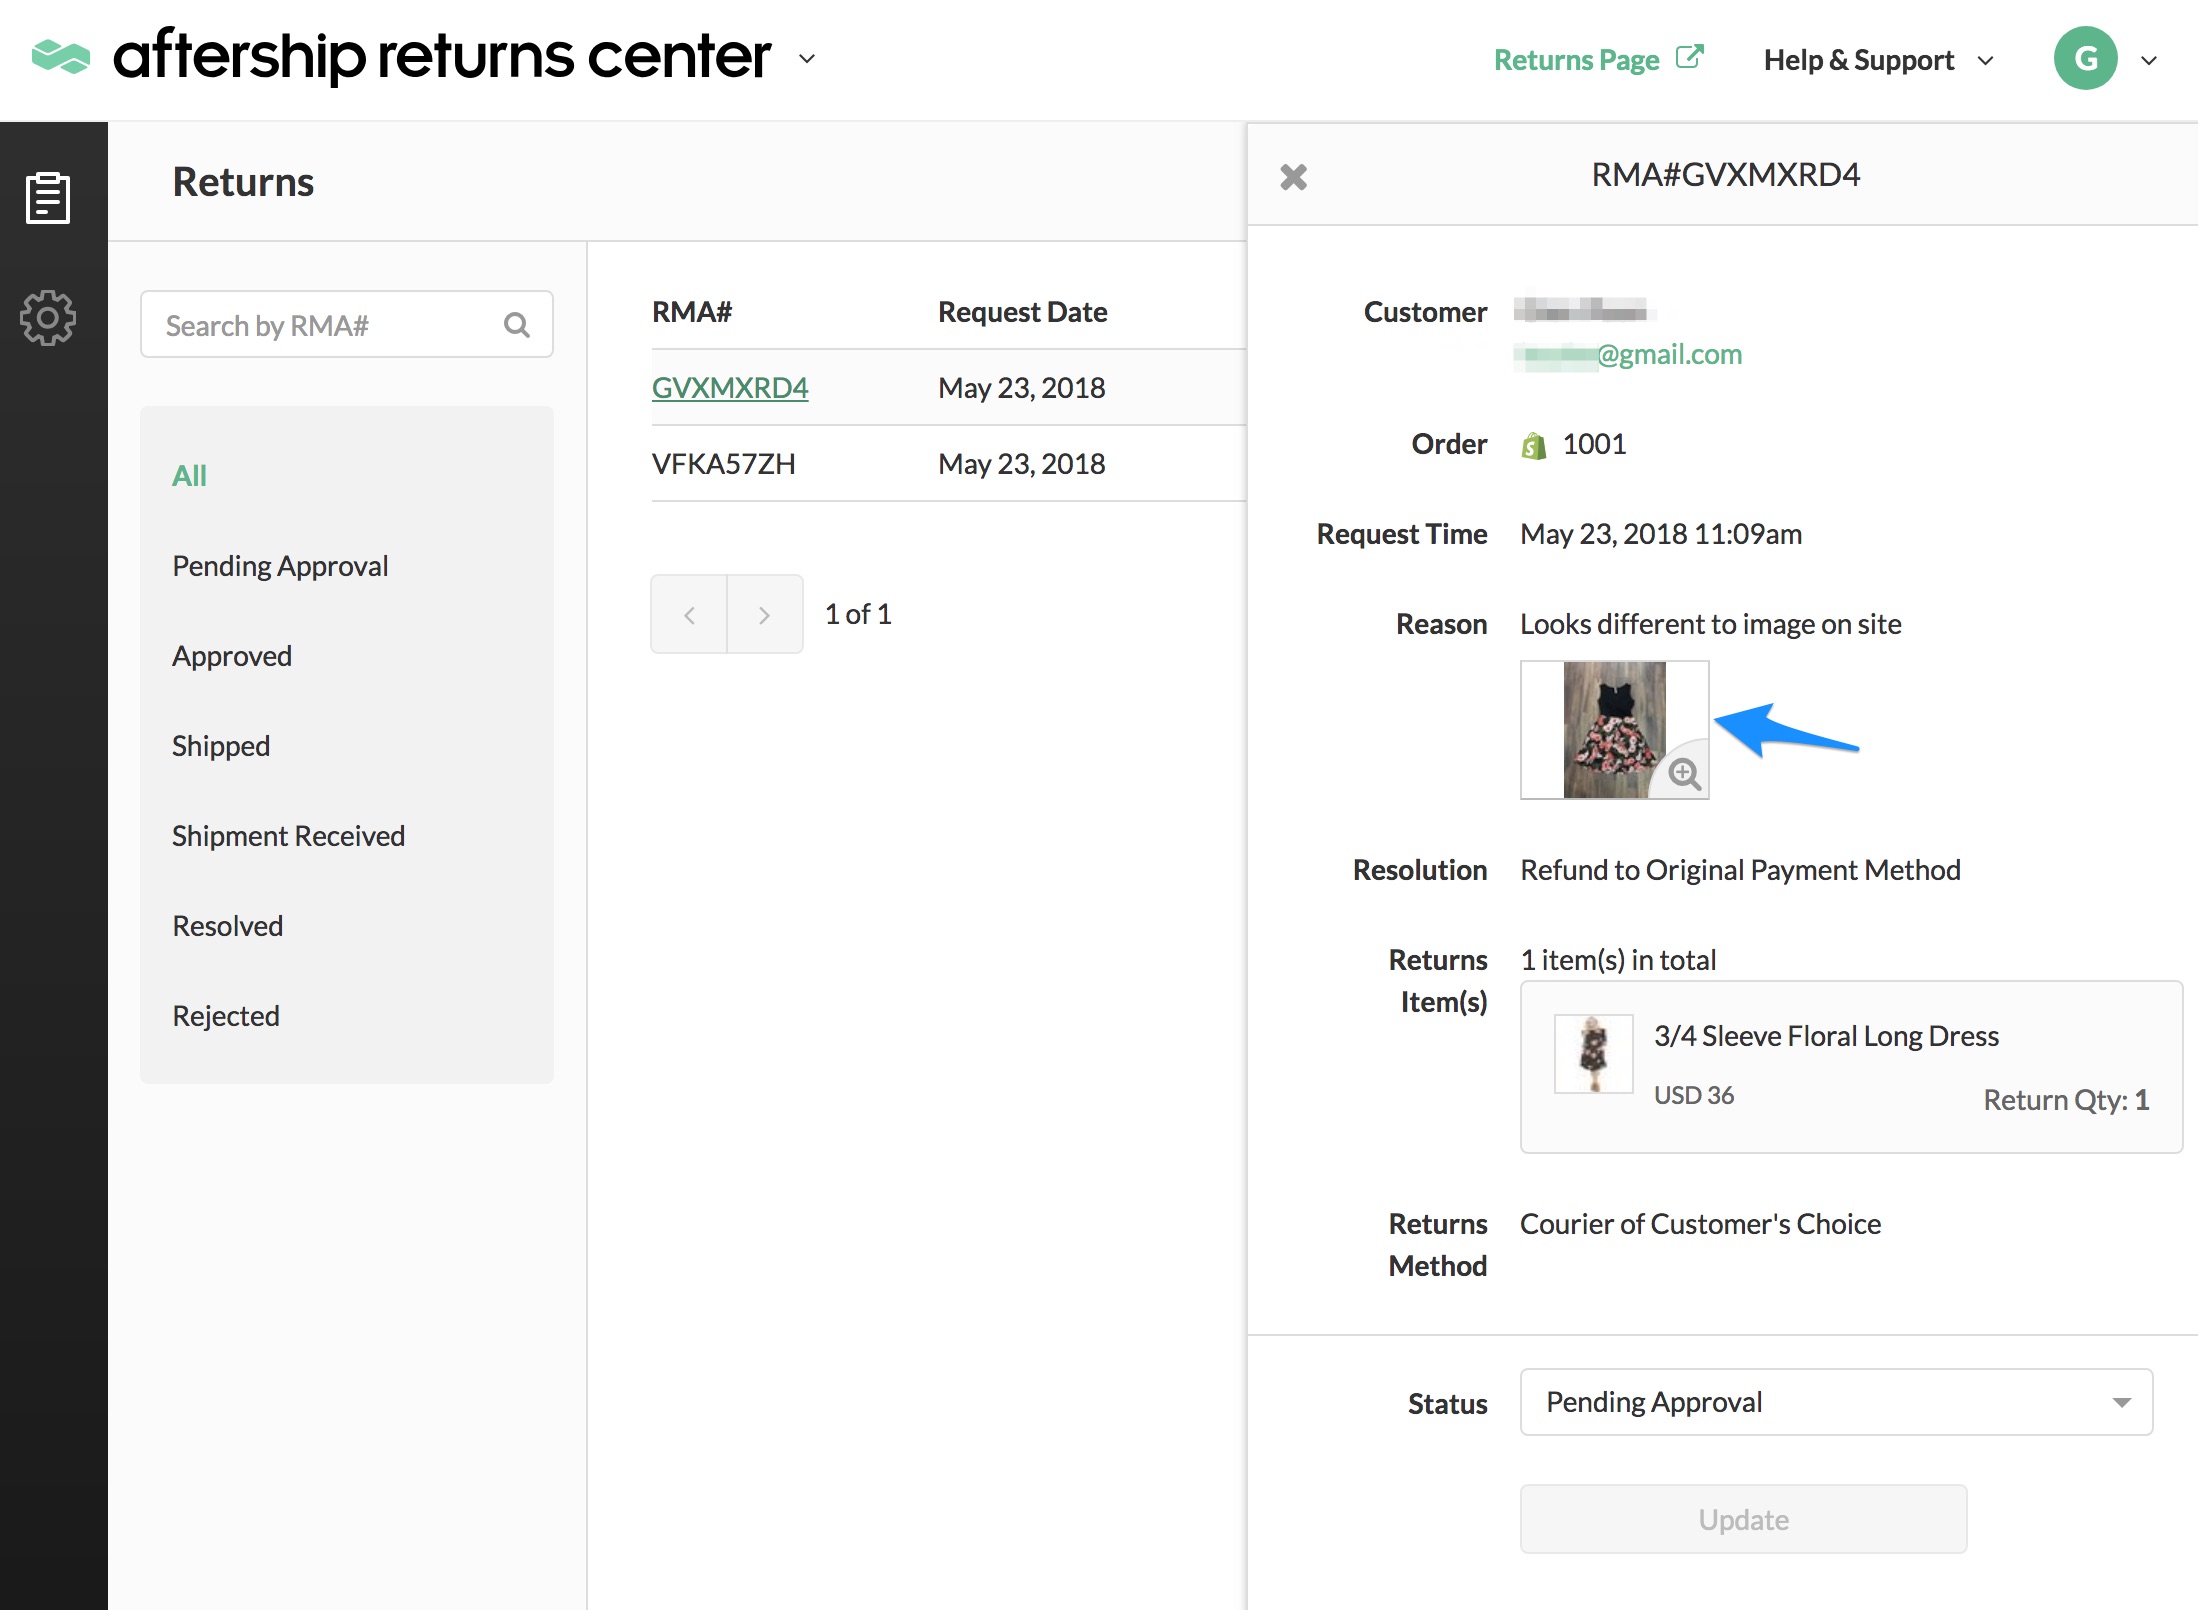Expand the Help & Support menu

pos(1986,61)
